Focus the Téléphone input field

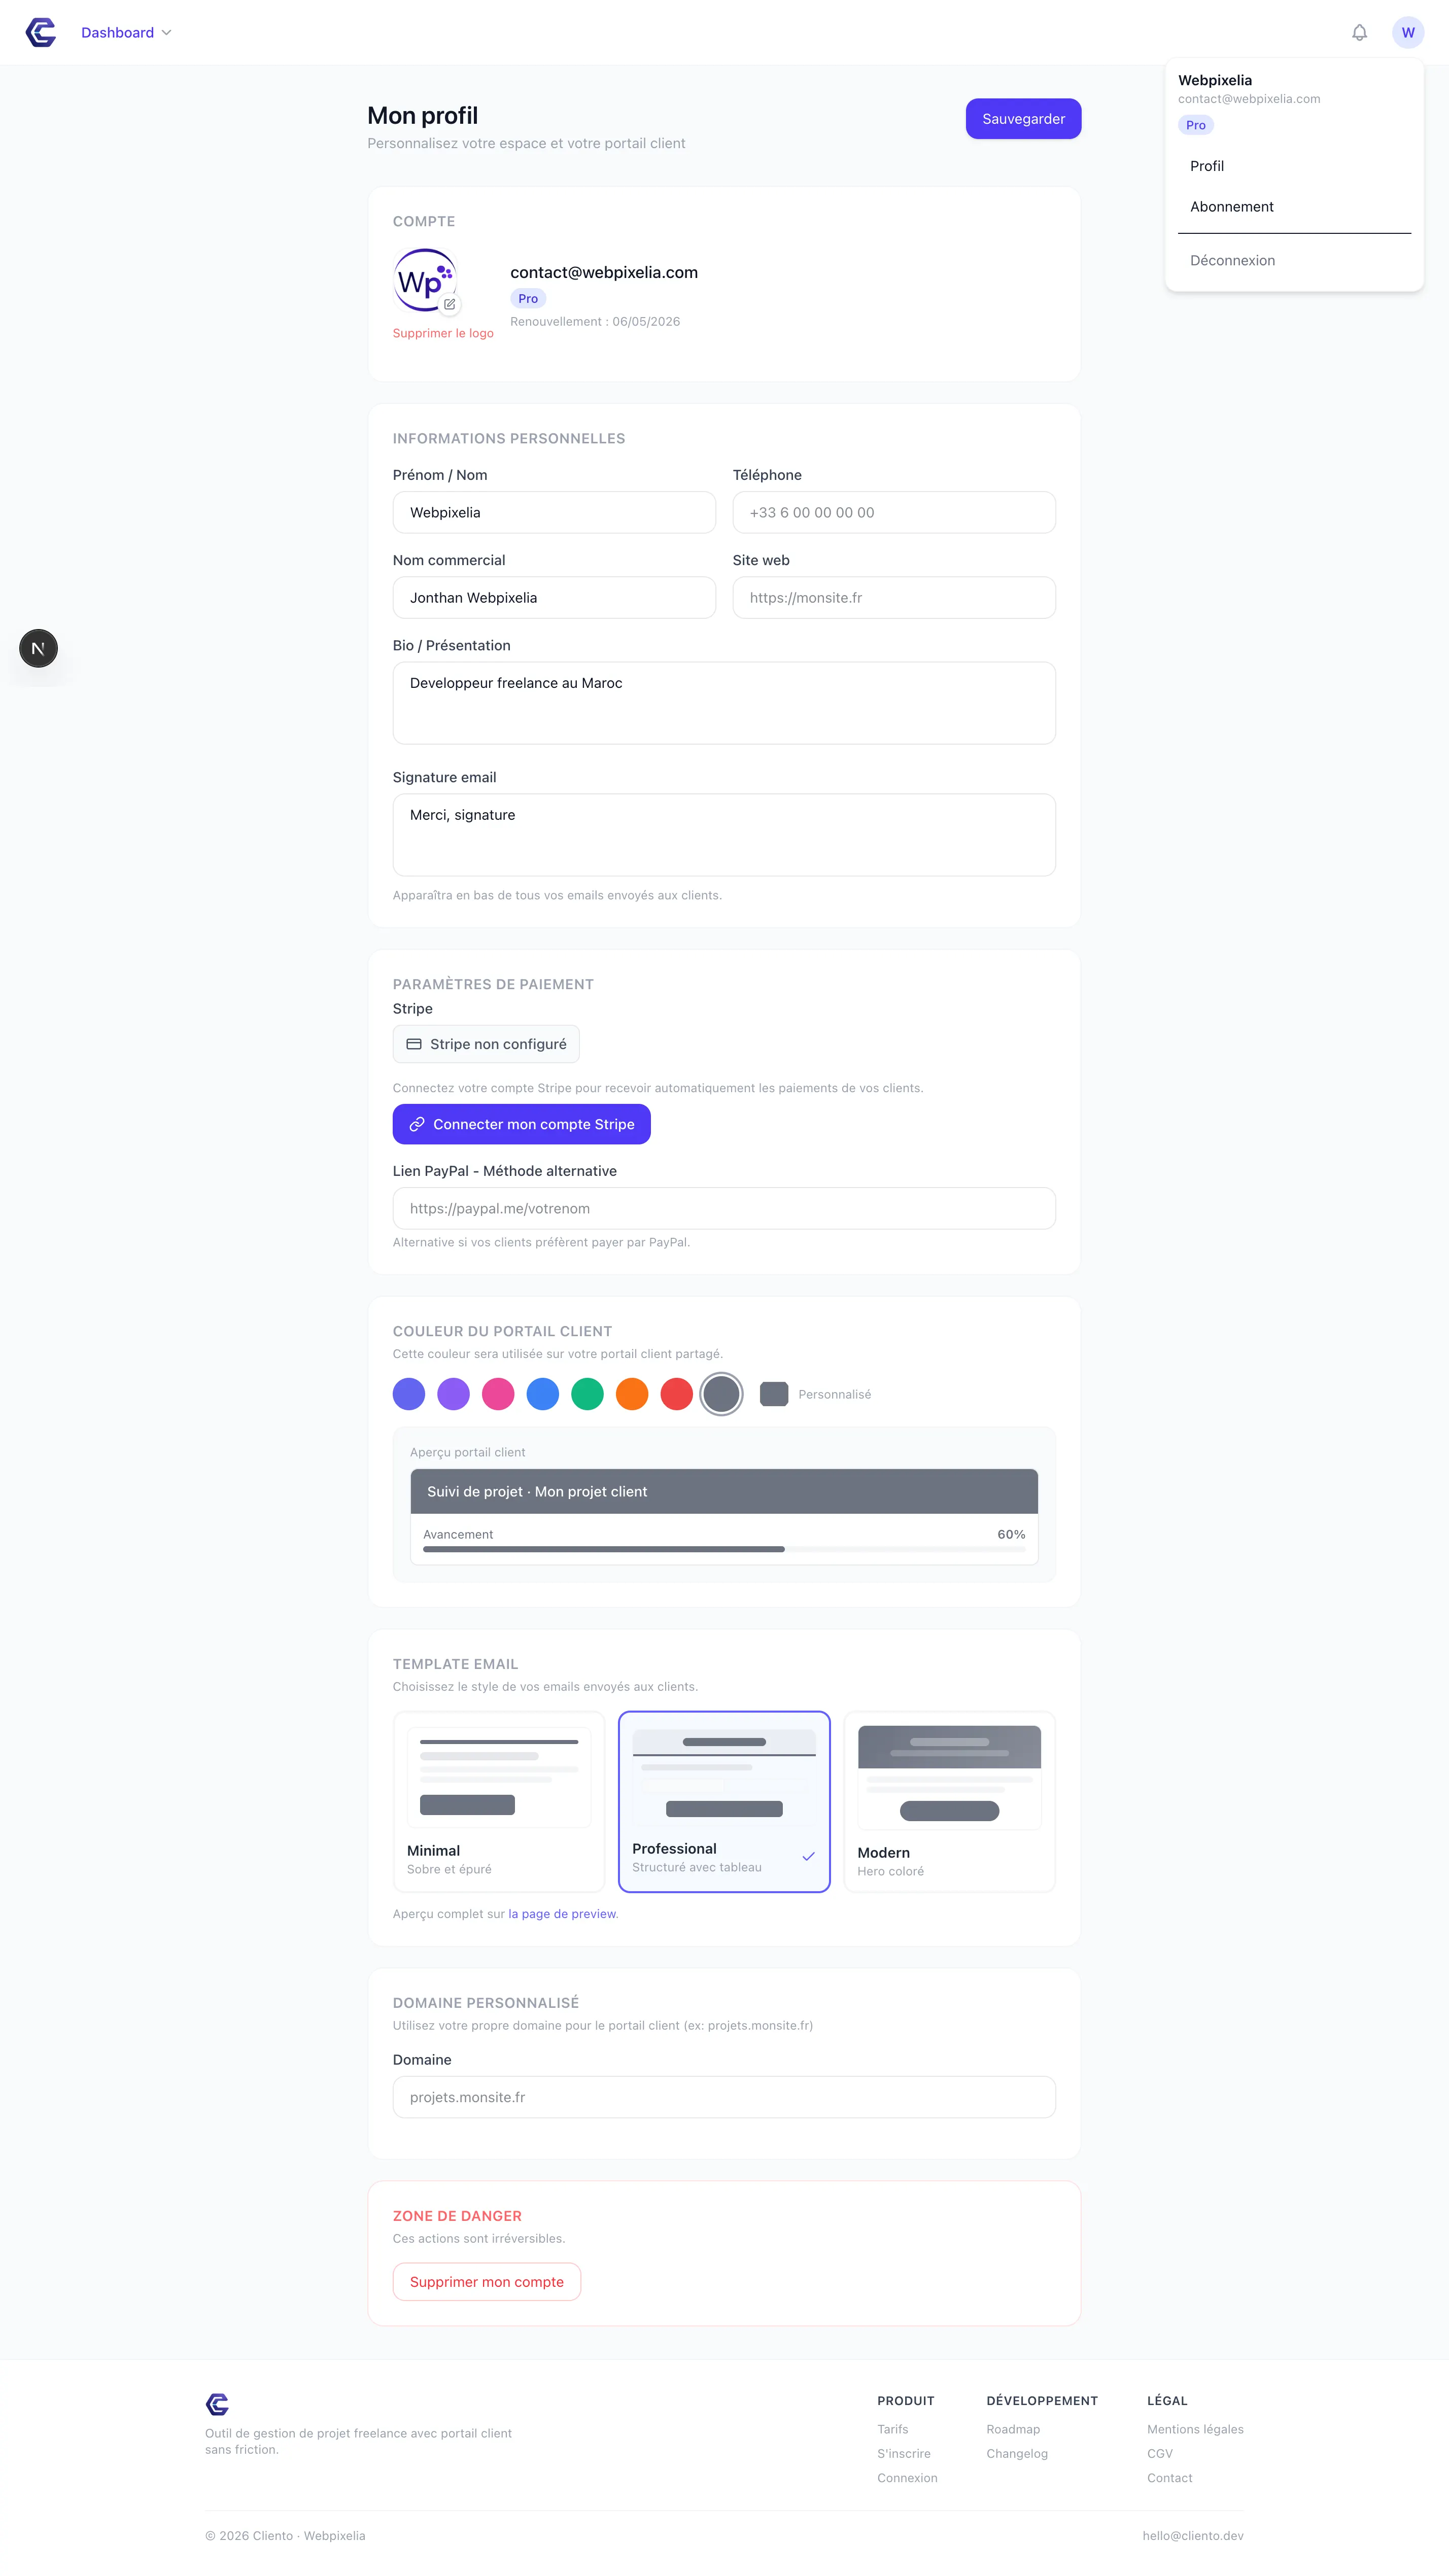pos(893,512)
